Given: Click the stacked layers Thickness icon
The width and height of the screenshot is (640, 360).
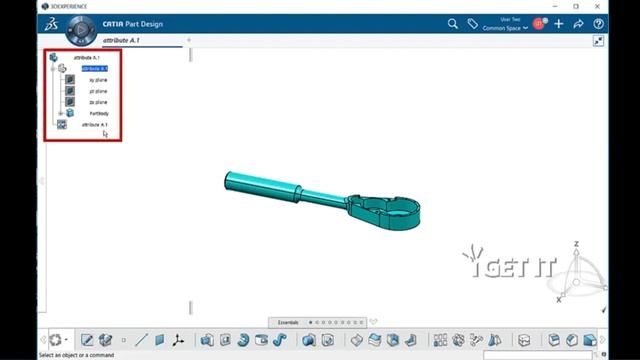Looking at the screenshot, I should (375, 340).
